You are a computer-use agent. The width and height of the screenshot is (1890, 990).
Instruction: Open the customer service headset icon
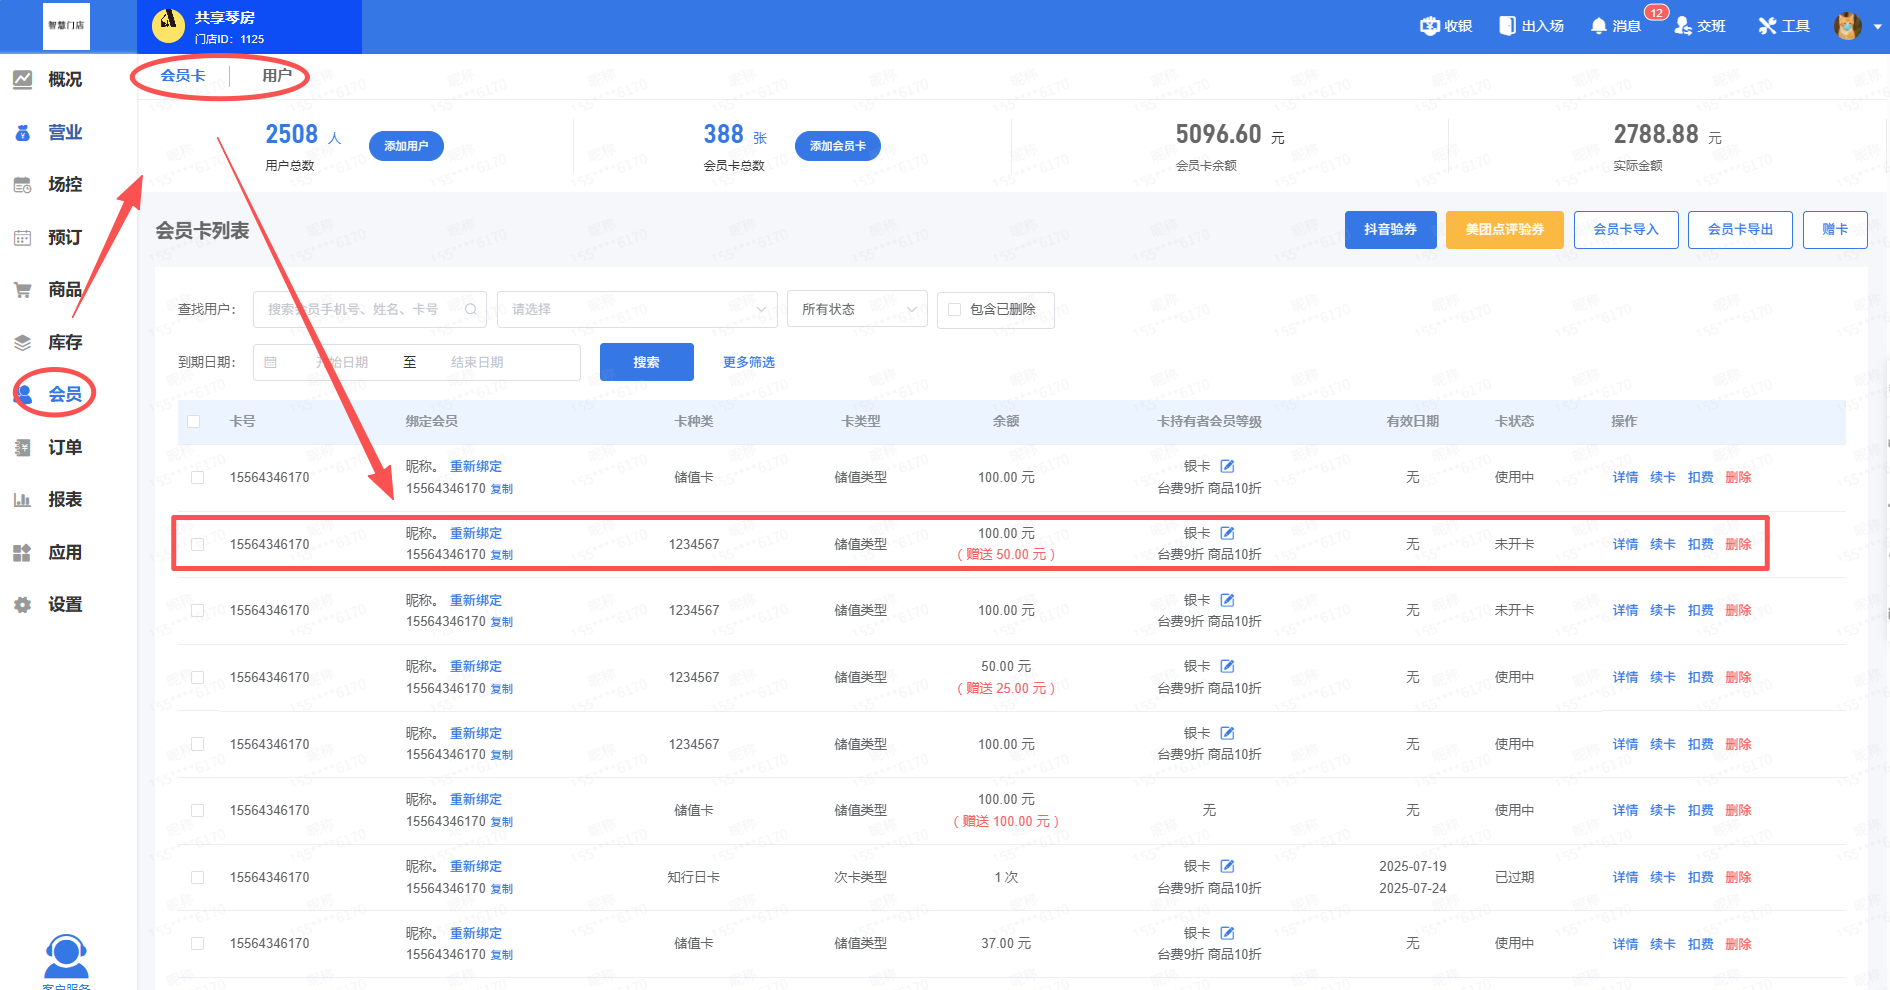pos(66,956)
